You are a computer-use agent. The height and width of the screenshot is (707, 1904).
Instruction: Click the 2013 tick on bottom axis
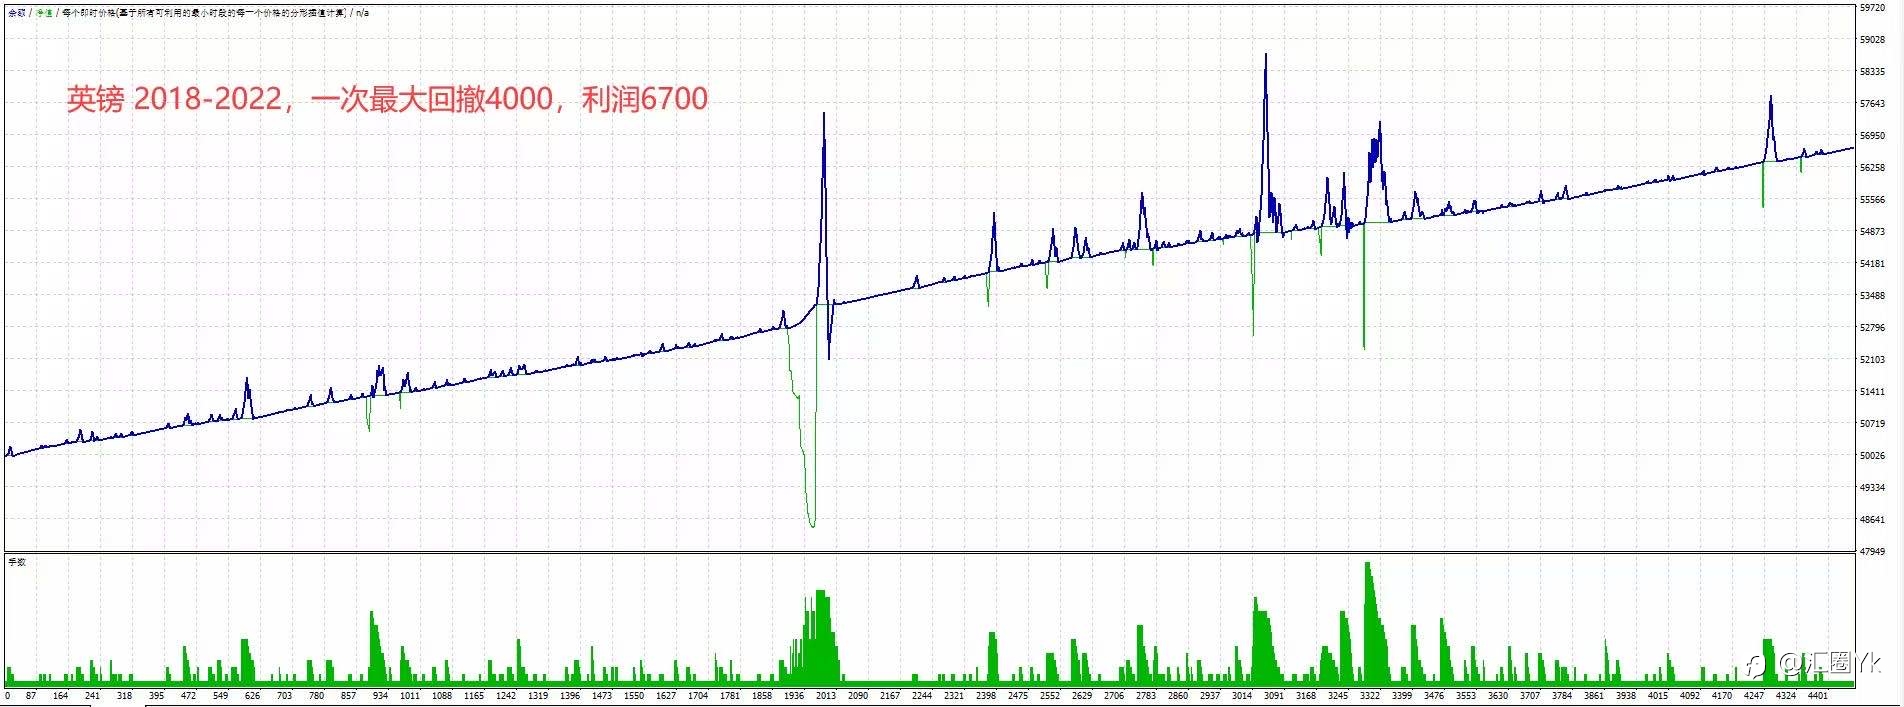826,696
